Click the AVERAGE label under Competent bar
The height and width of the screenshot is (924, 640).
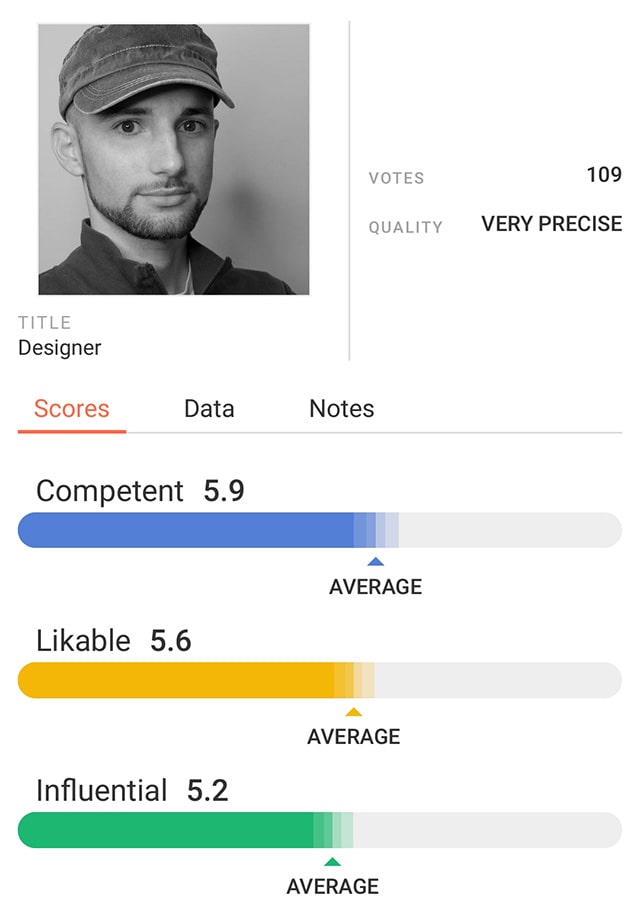[375, 587]
